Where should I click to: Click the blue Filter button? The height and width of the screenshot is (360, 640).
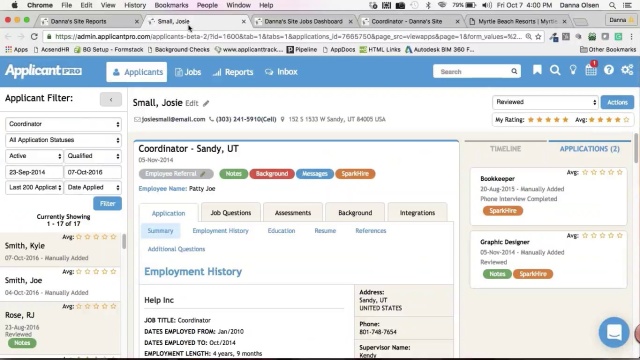pos(107,203)
